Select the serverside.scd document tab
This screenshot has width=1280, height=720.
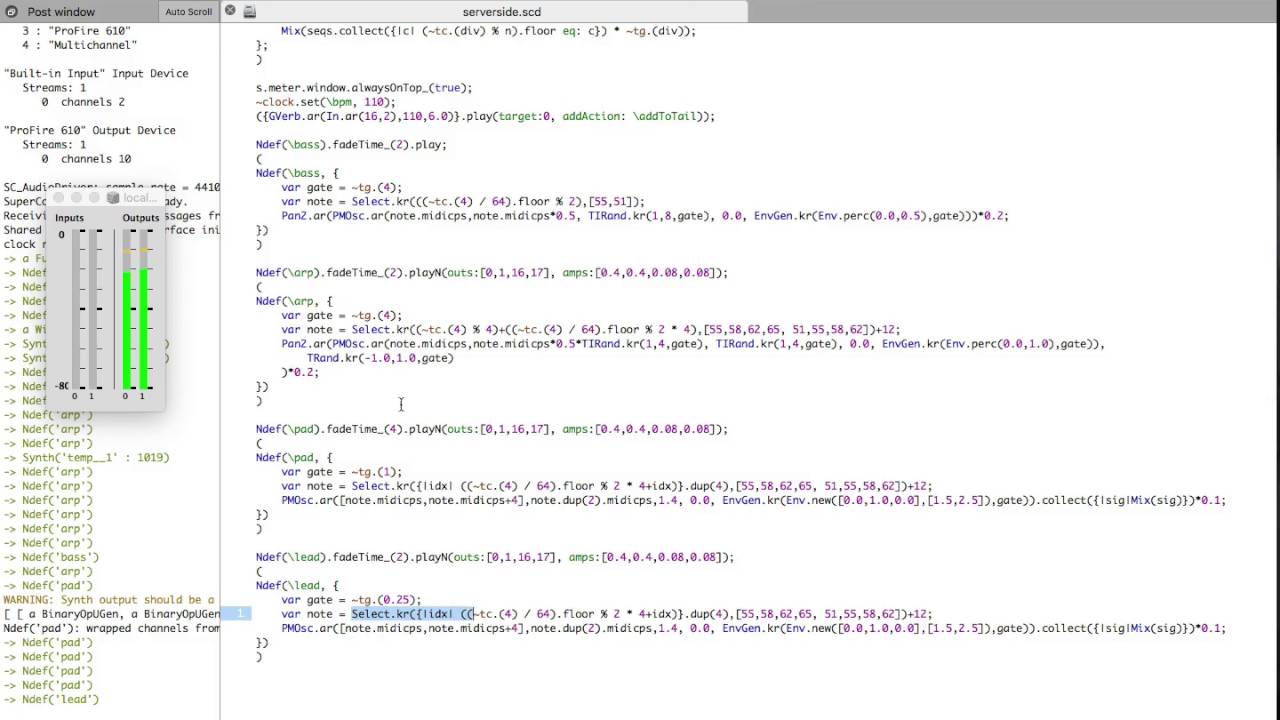coord(484,11)
